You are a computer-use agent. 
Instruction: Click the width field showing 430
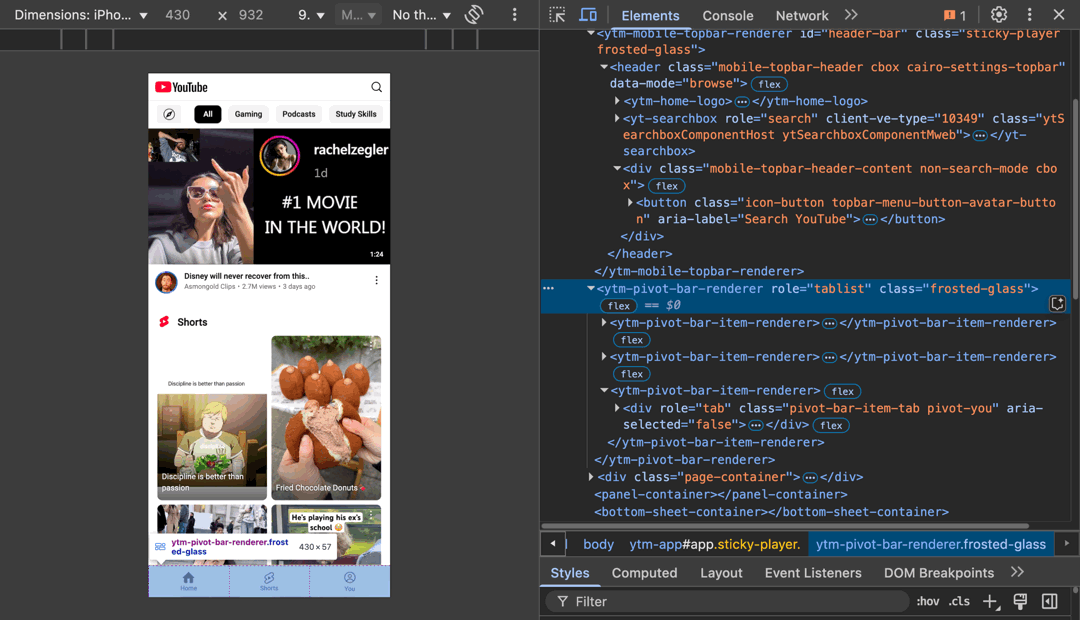(x=178, y=14)
